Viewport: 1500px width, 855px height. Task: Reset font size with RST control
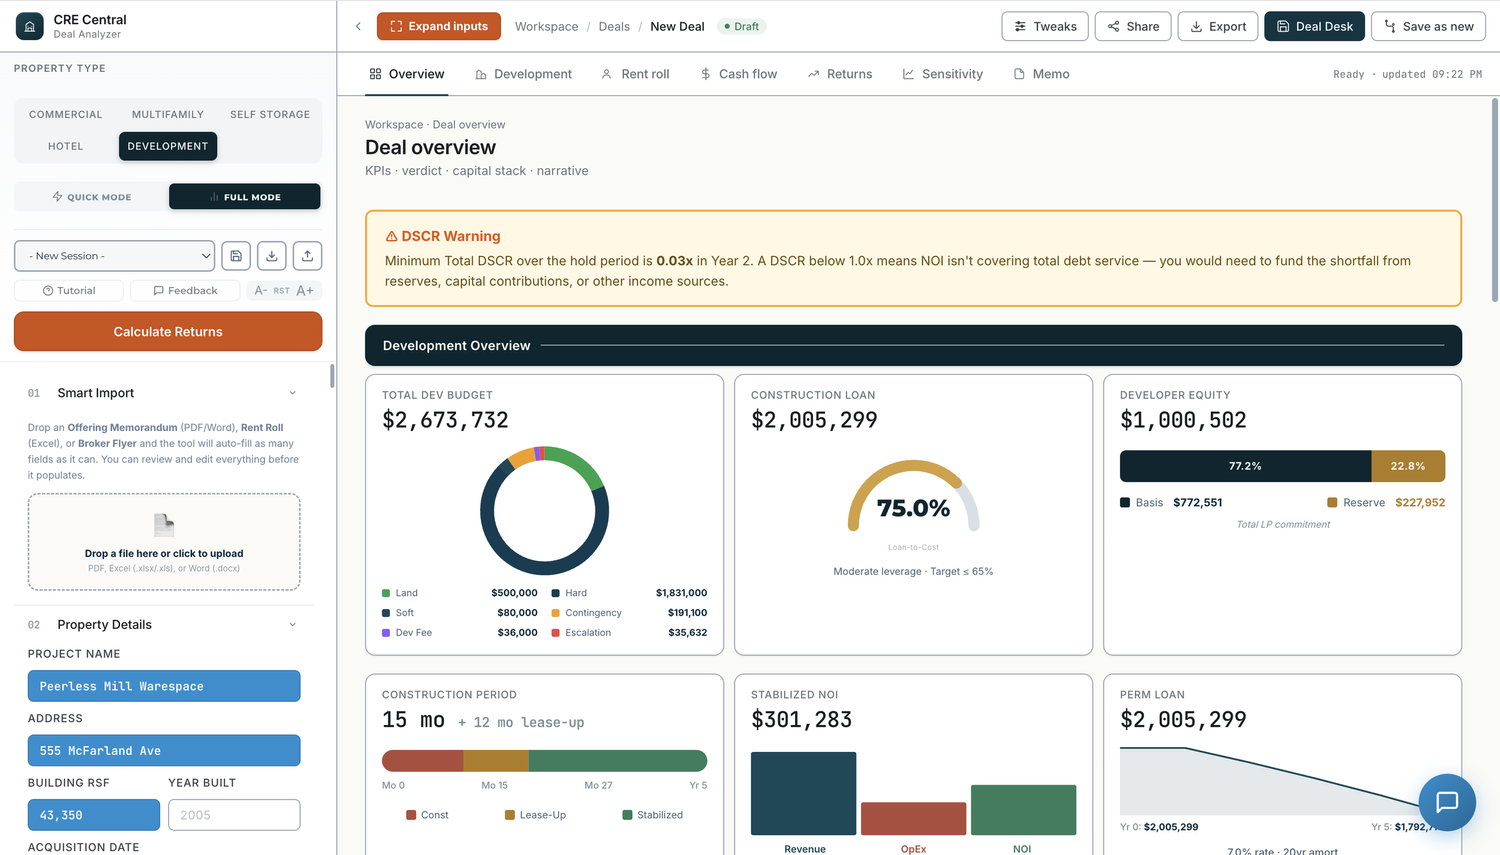coord(282,291)
